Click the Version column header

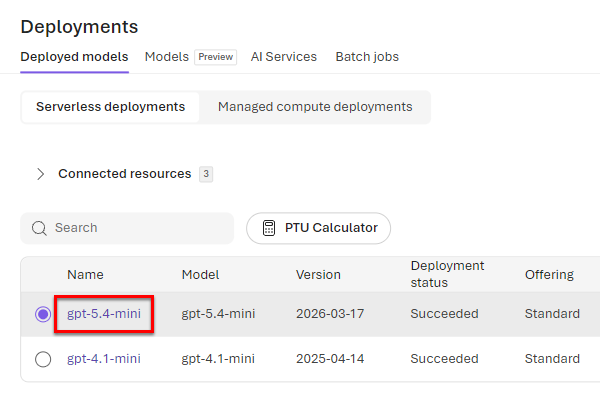pyautogui.click(x=318, y=275)
